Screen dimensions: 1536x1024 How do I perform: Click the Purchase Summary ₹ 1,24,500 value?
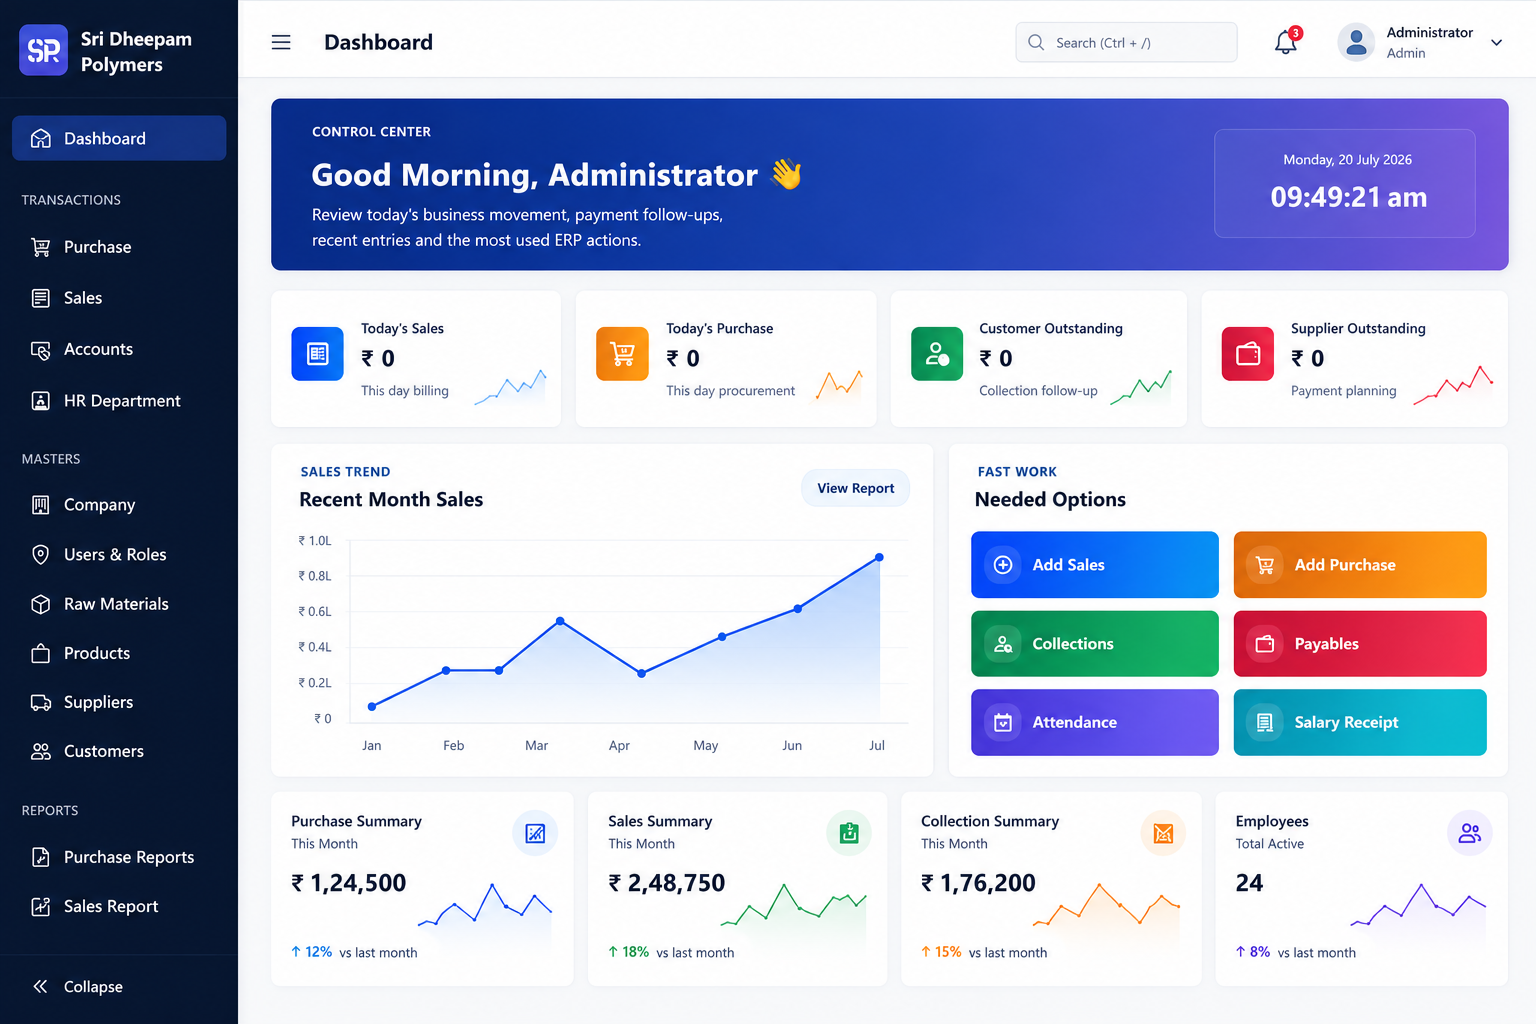[349, 883]
